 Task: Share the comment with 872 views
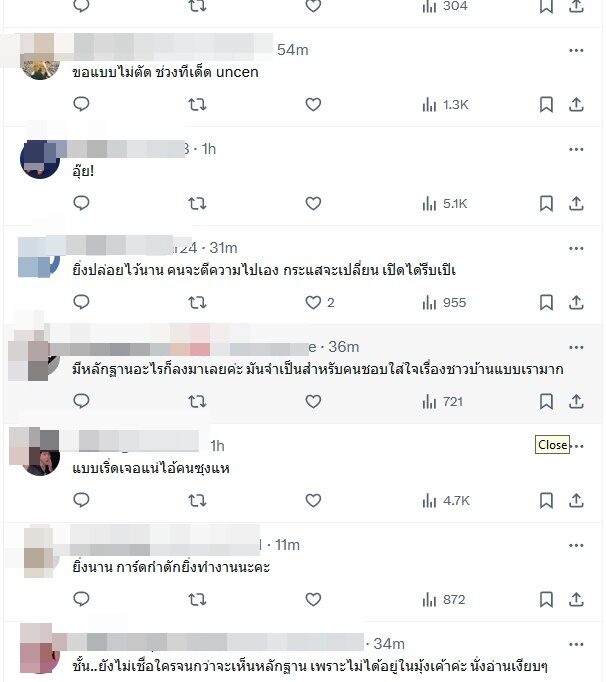point(576,600)
